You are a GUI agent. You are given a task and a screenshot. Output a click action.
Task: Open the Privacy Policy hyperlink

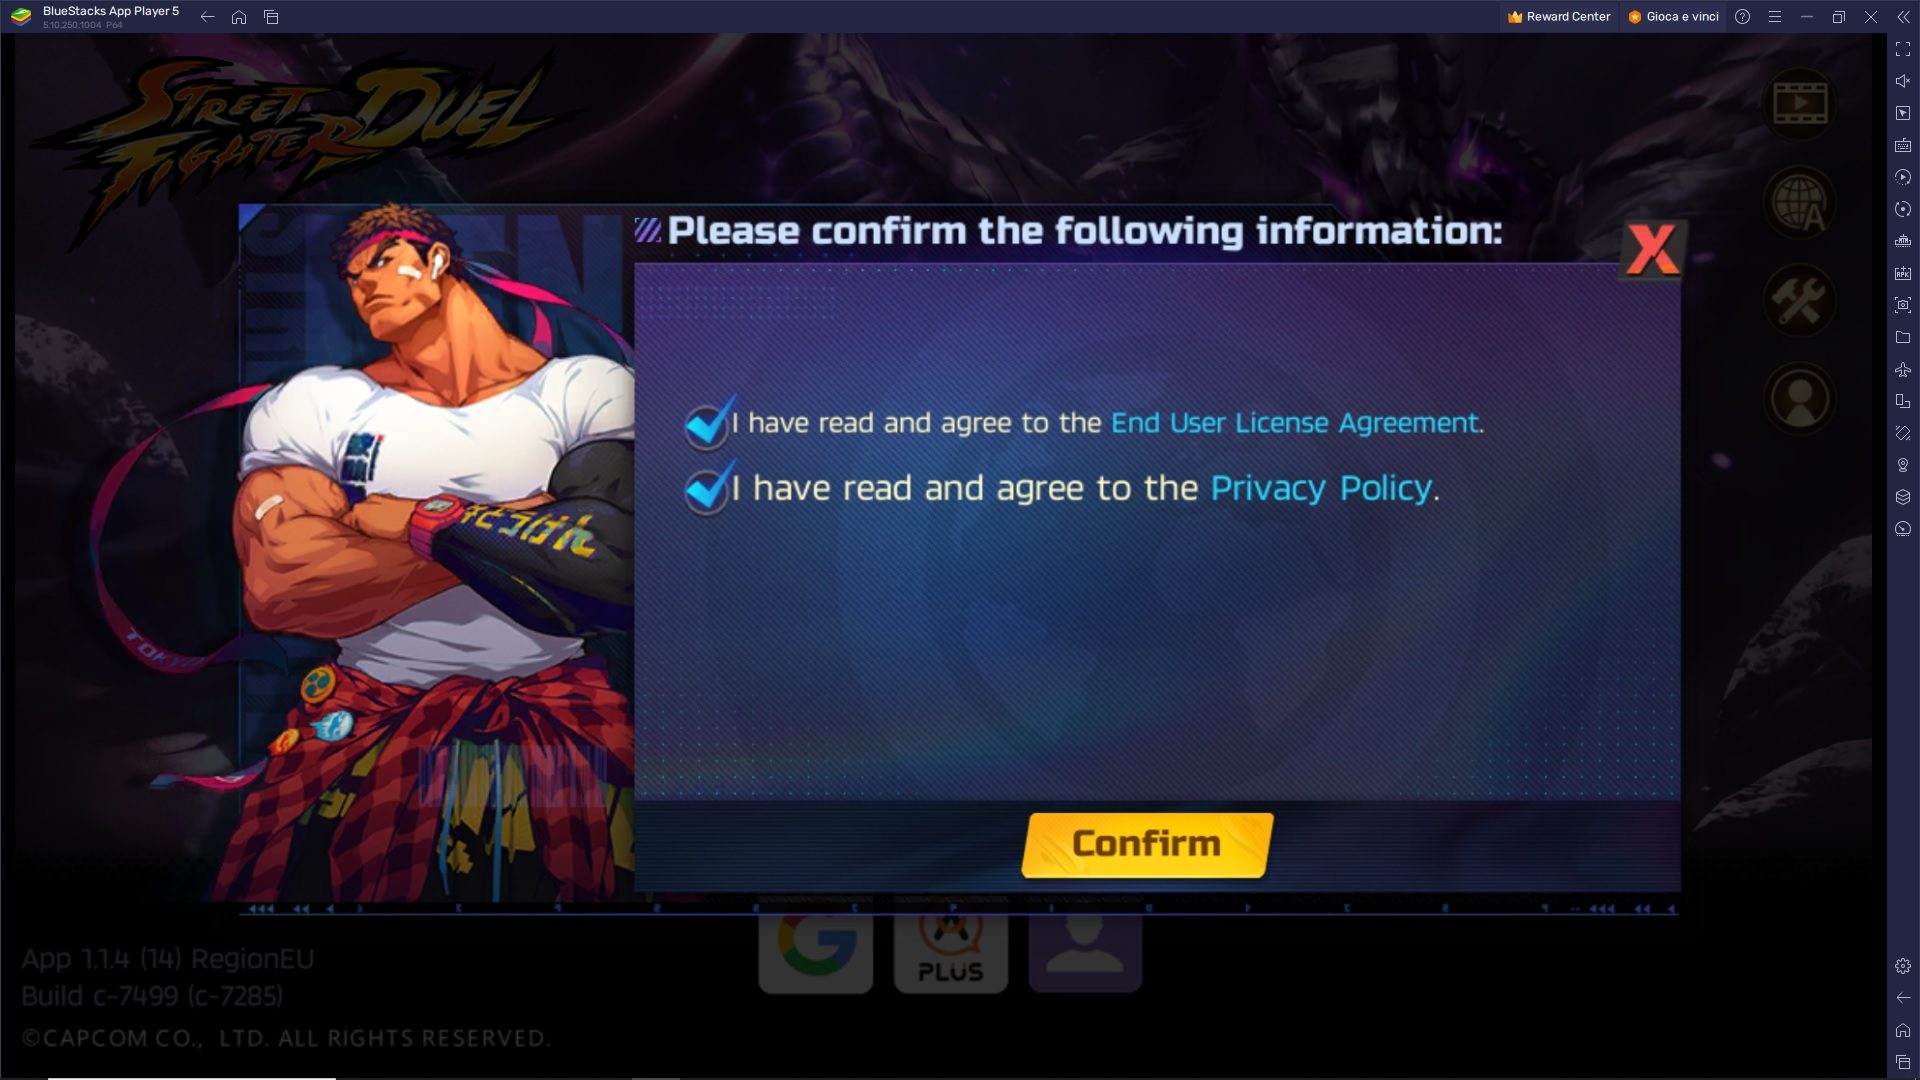click(1319, 488)
